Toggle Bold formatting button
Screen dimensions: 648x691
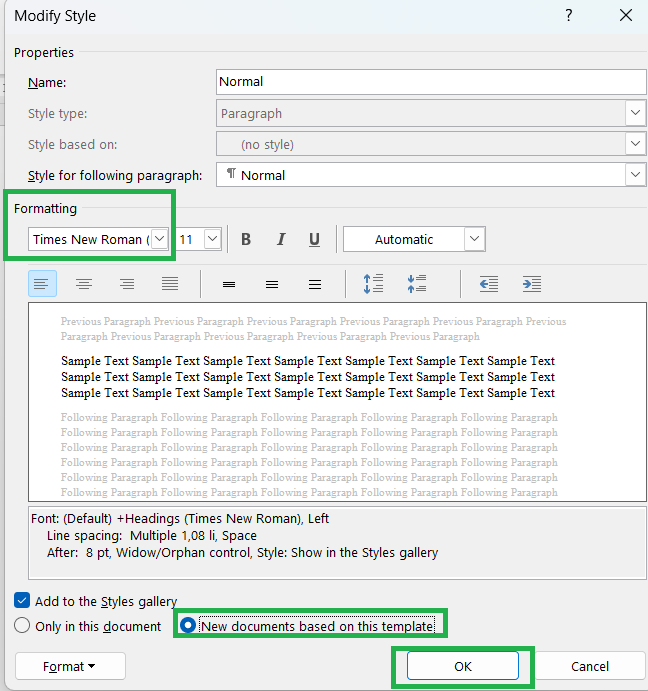[246, 239]
